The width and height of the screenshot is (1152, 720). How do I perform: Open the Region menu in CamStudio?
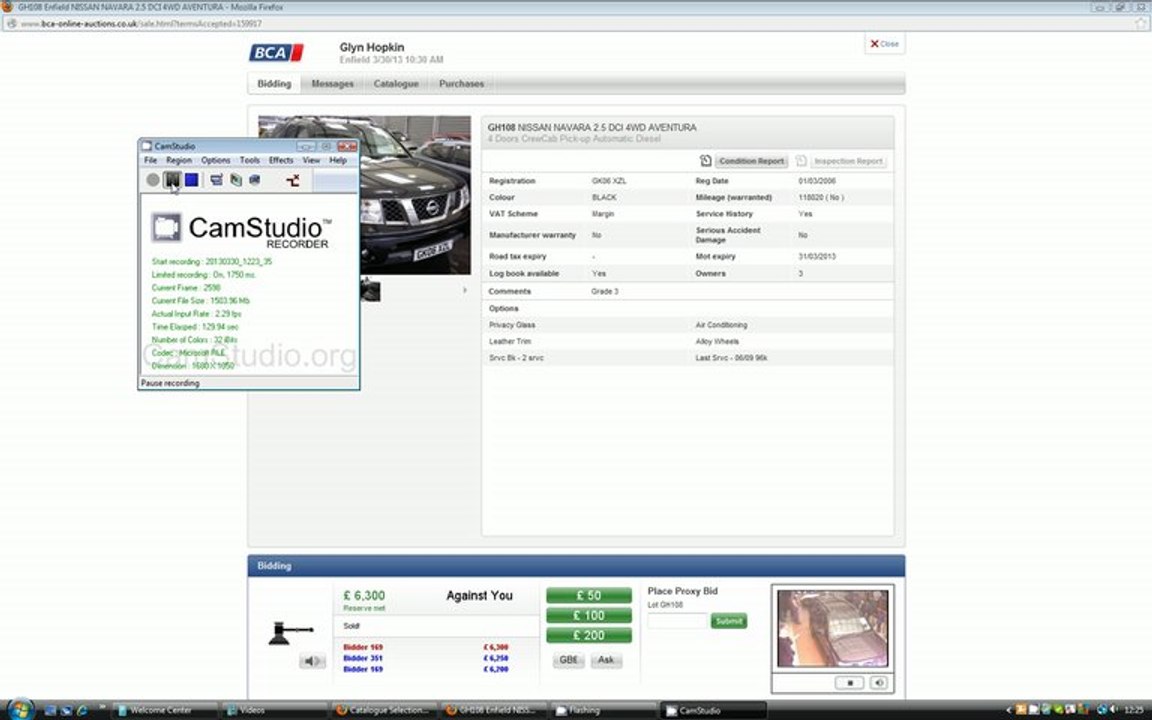tap(179, 160)
